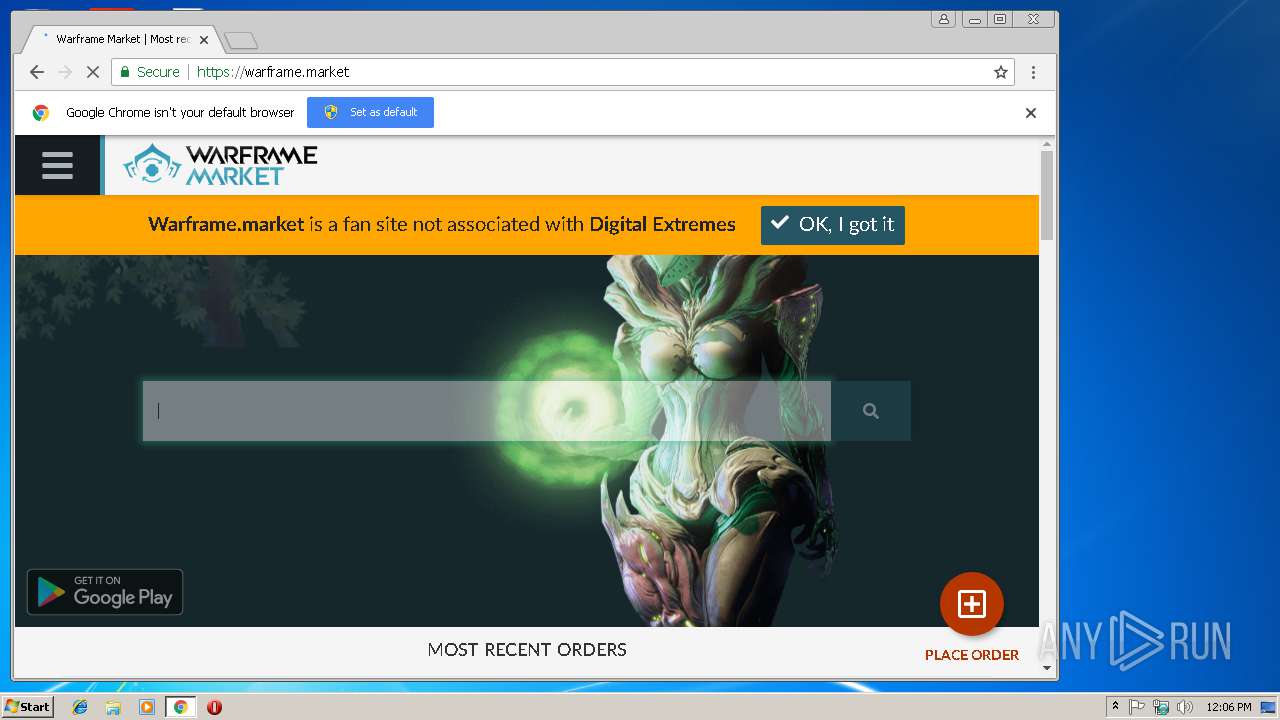
Task: Click page scrollbar up arrow
Action: 1047,144
